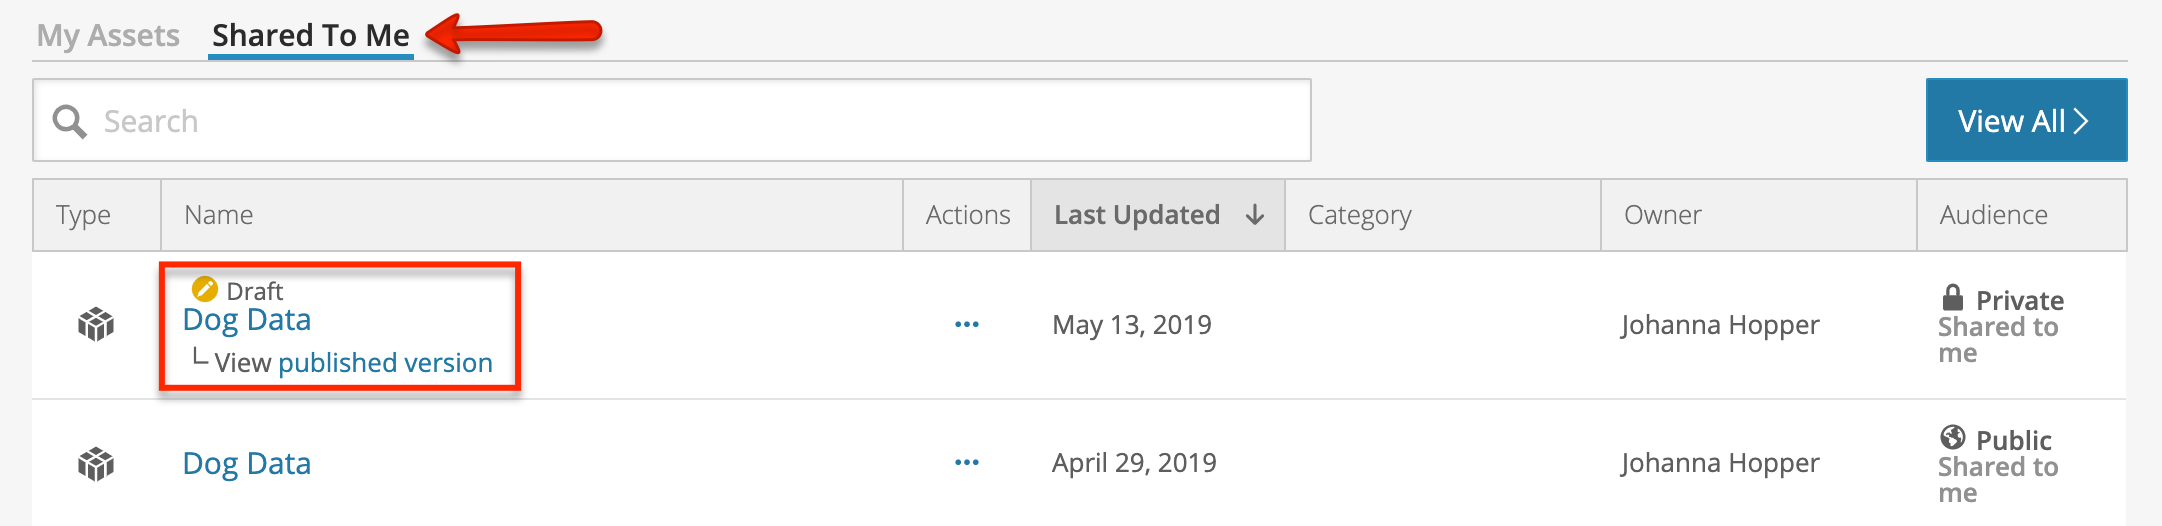Click the Public globe icon
The height and width of the screenshot is (526, 2162).
pyautogui.click(x=1952, y=437)
